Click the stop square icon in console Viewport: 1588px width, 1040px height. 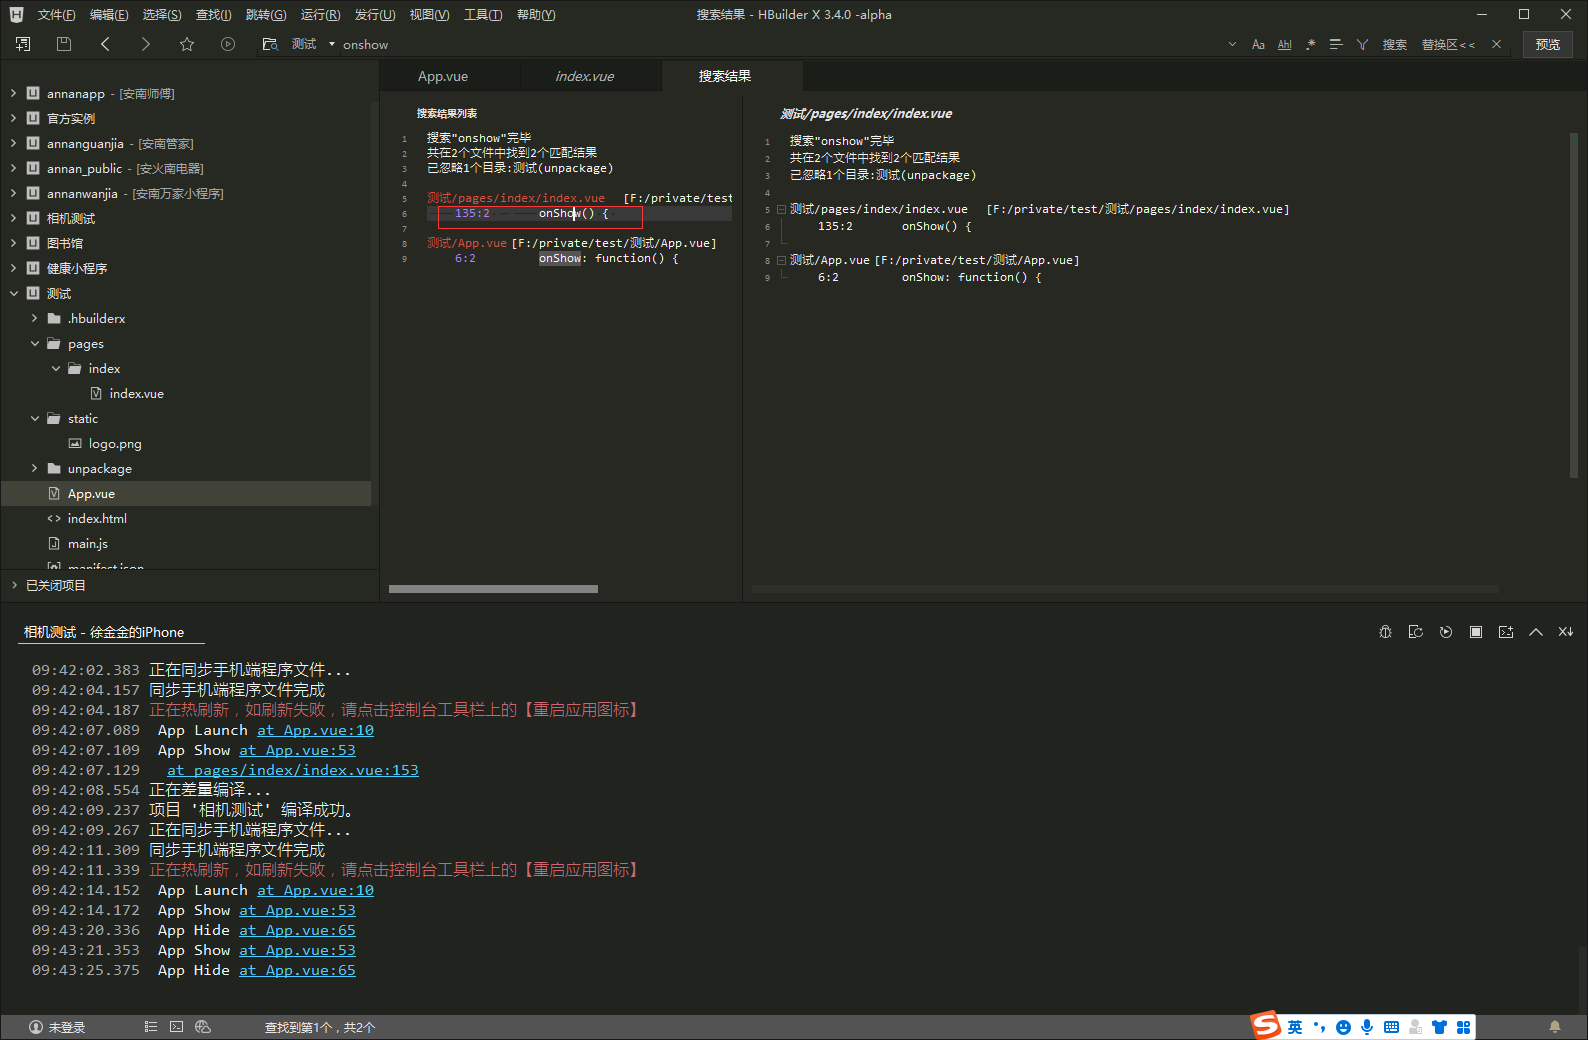point(1476,632)
